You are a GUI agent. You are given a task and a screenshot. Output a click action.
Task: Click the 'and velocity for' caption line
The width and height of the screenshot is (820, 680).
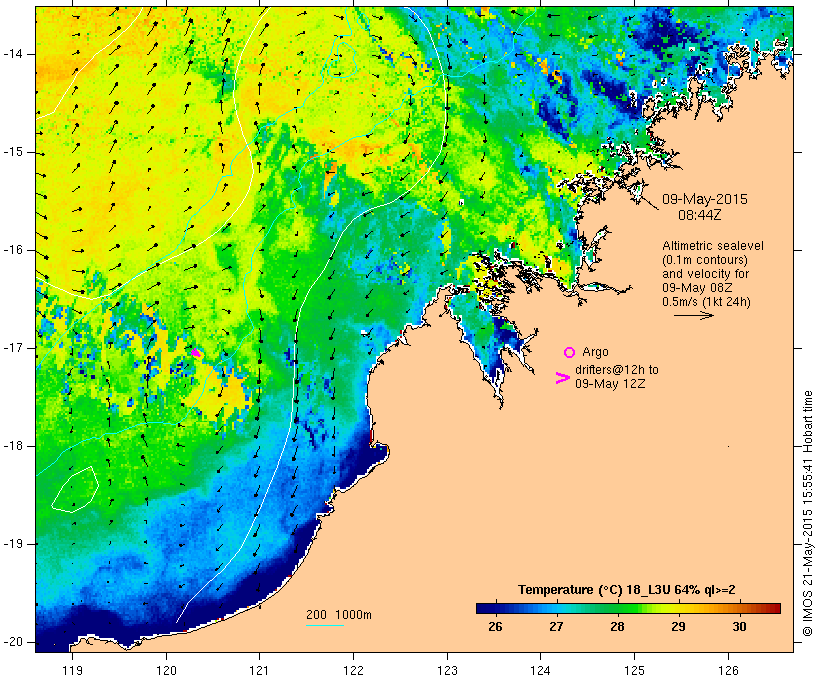tap(705, 274)
